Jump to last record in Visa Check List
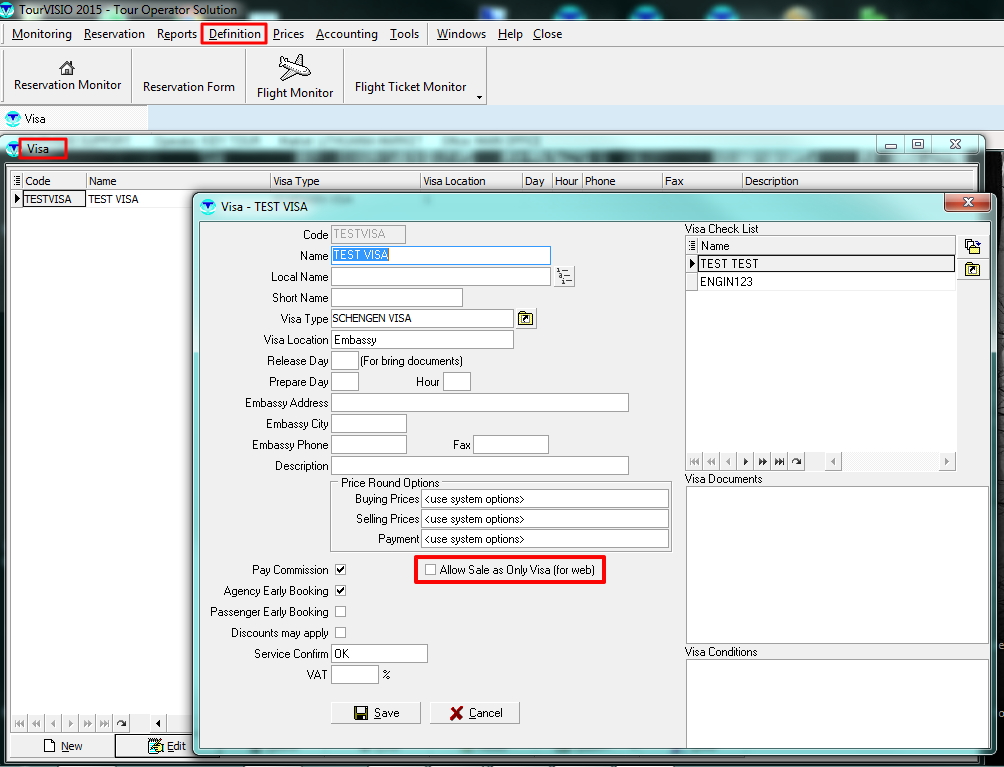The image size is (1004, 767). (780, 462)
